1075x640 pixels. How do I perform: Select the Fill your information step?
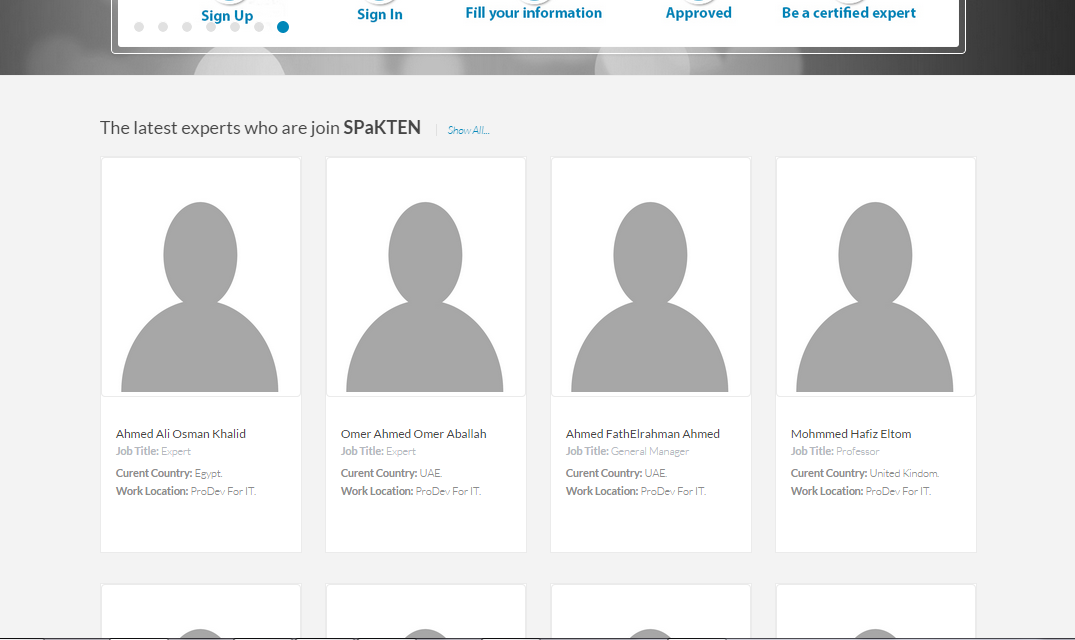(533, 13)
